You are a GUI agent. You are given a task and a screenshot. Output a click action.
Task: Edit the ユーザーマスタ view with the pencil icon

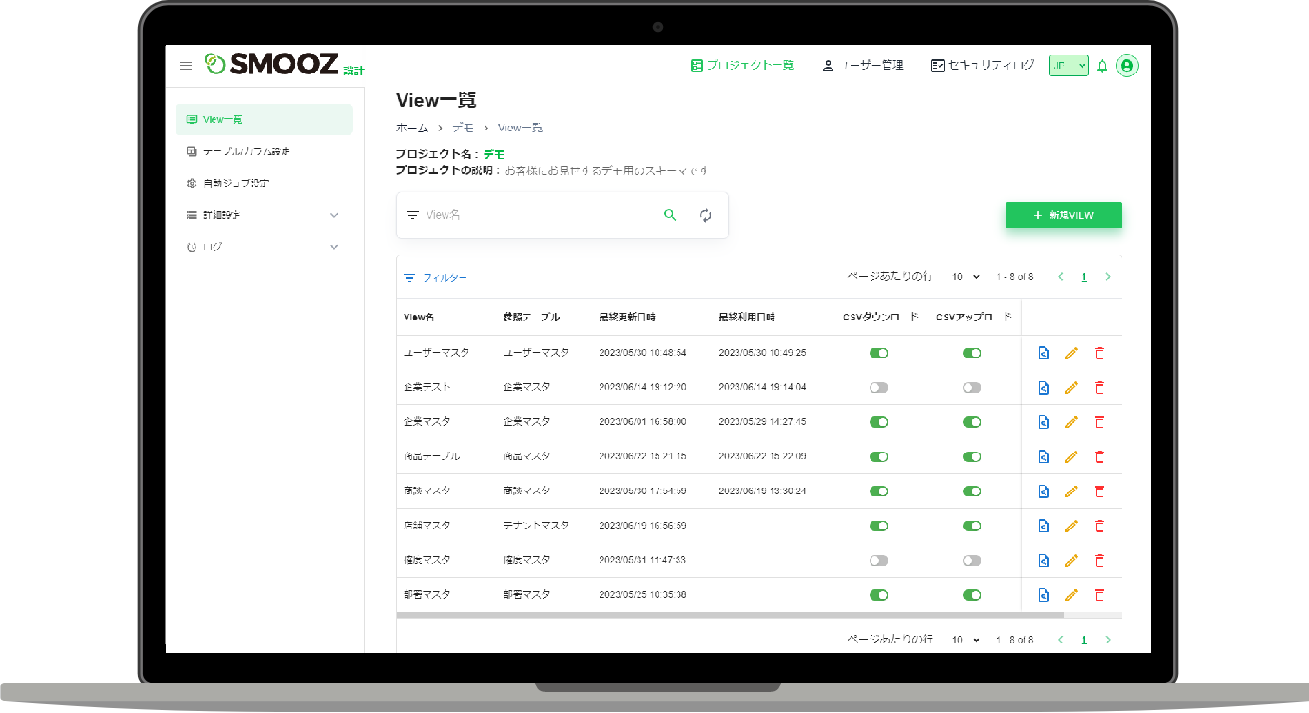tap(1071, 352)
